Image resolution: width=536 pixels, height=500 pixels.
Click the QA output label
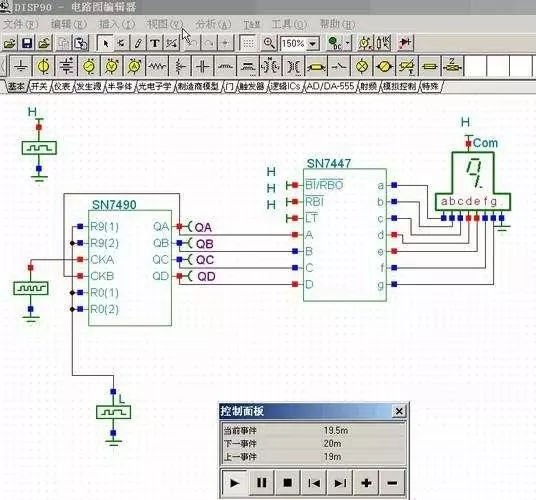point(203,227)
